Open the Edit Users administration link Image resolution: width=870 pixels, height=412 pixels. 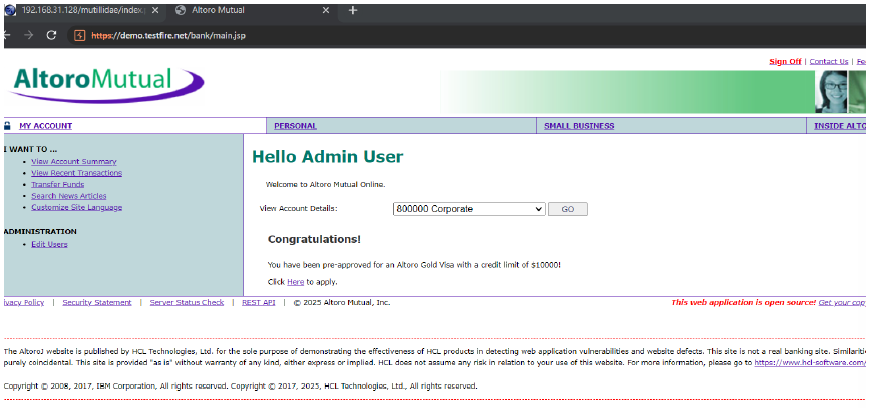49,245
